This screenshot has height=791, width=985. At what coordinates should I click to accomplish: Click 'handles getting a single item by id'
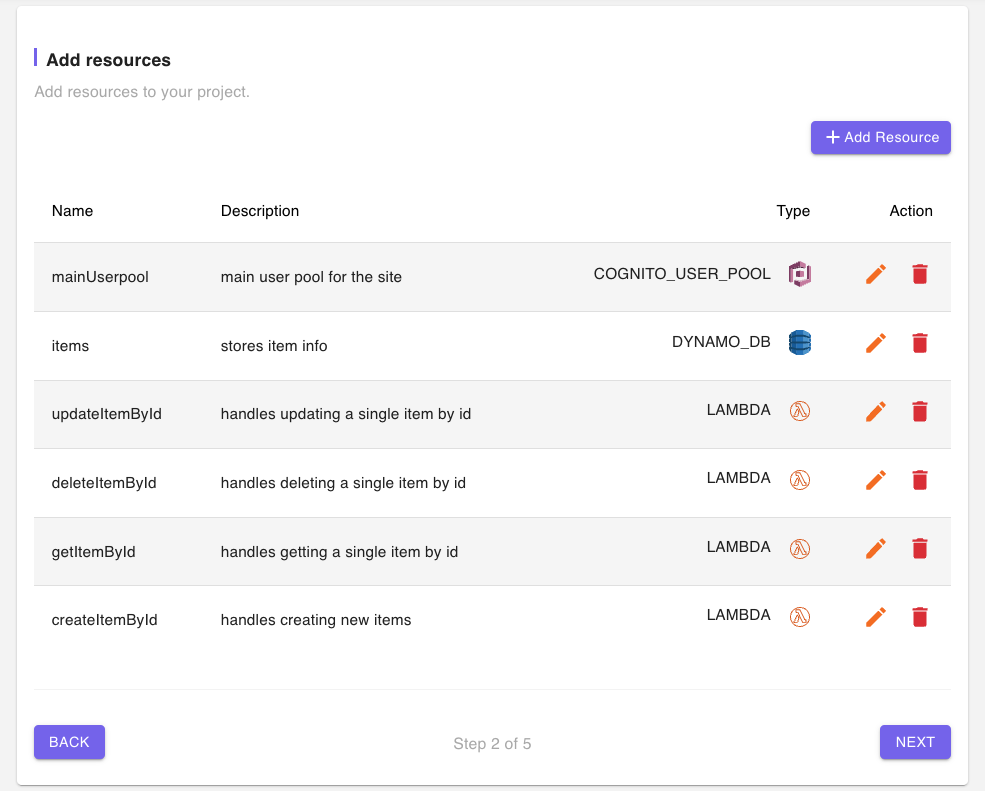click(339, 552)
